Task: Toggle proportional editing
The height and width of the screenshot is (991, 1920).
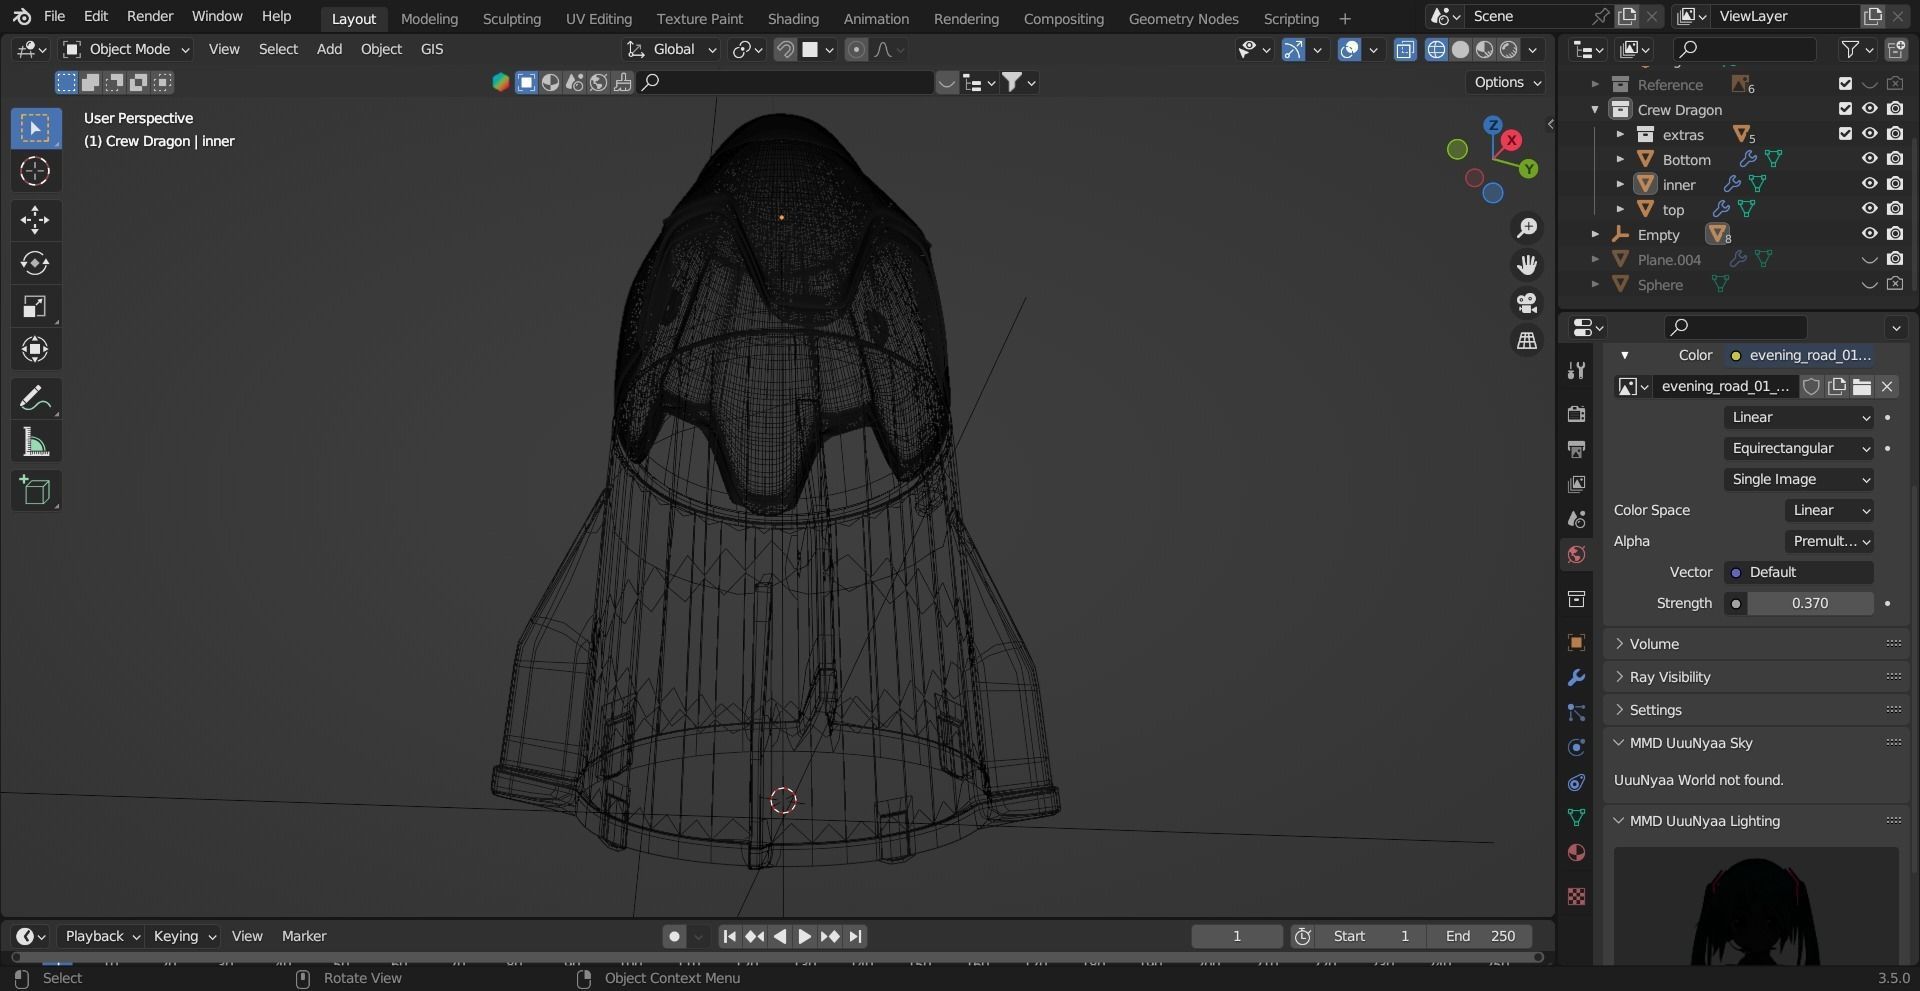Action: coord(856,49)
